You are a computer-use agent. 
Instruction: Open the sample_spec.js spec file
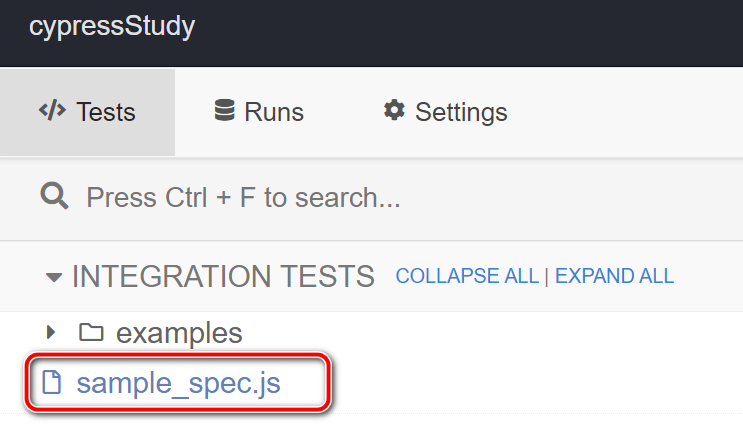point(179,383)
